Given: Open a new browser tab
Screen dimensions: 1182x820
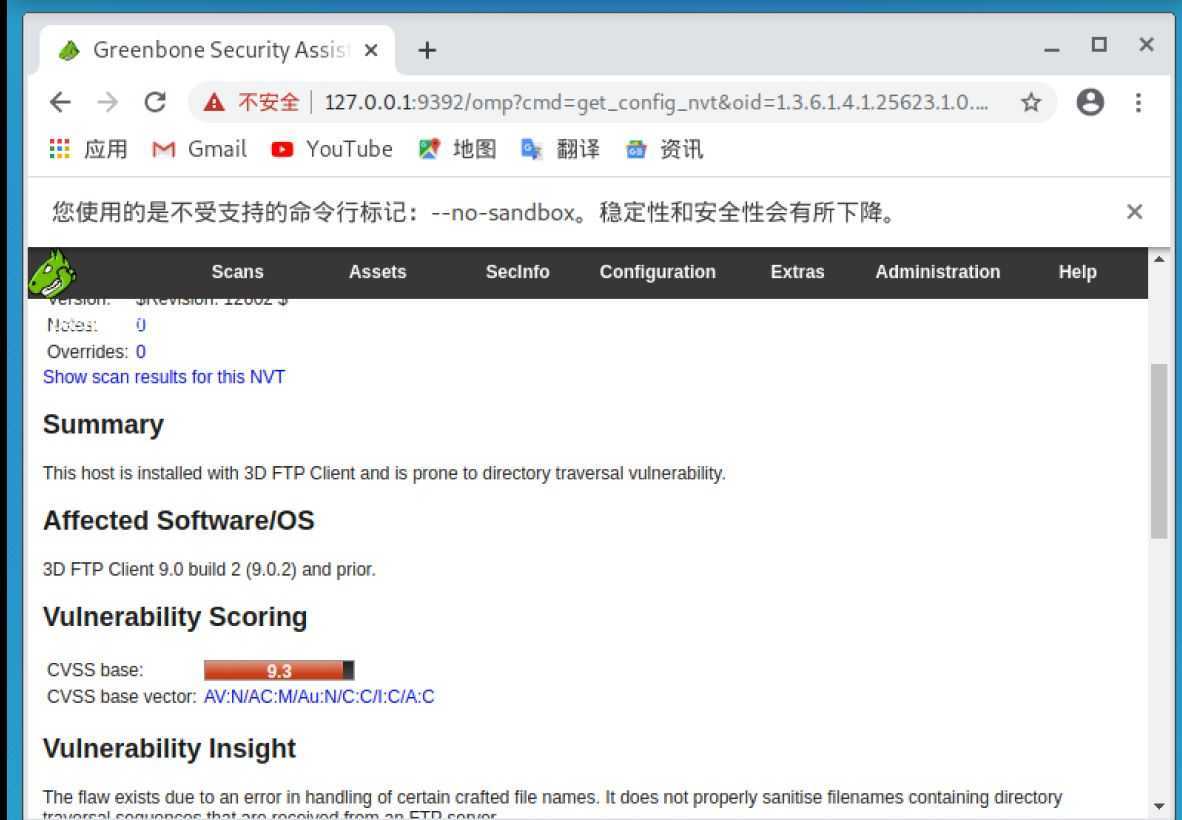Looking at the screenshot, I should pos(427,50).
